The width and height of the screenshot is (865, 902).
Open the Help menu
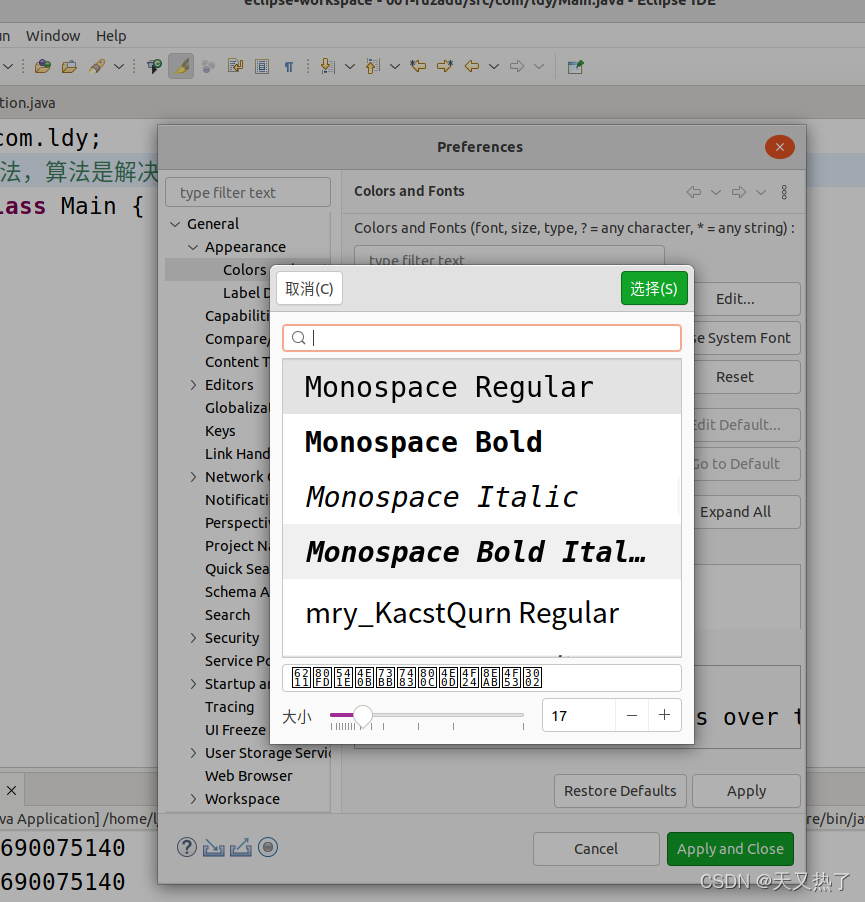(x=111, y=36)
